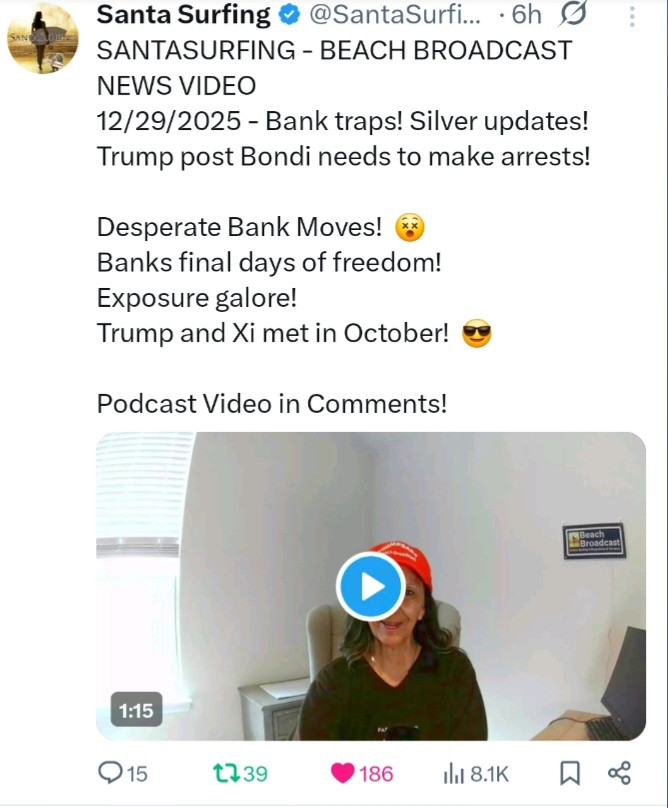Image resolution: width=668 pixels, height=808 pixels.
Task: Click the reply speech bubble icon
Action: click(x=109, y=772)
